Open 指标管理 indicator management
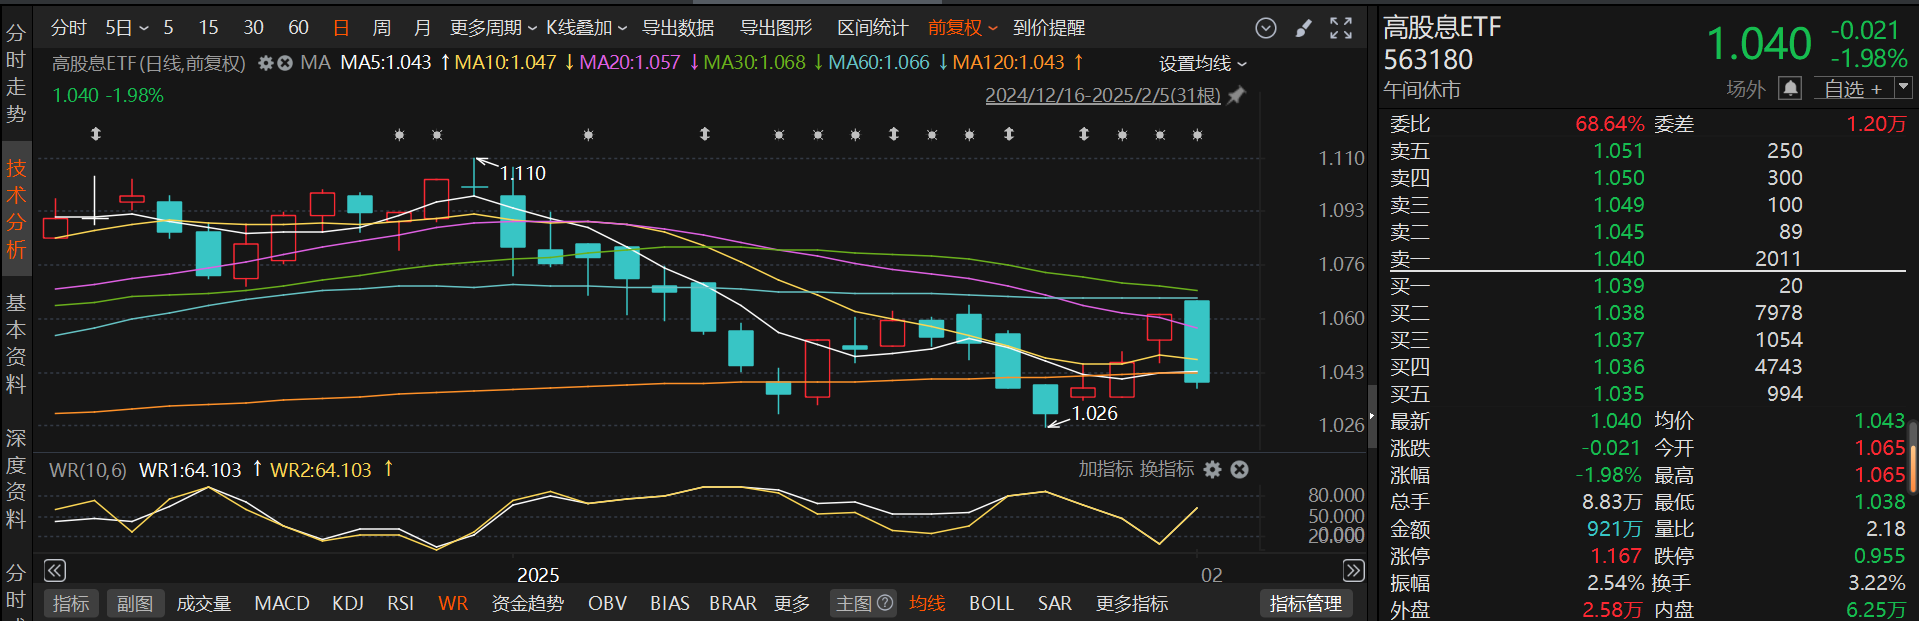The height and width of the screenshot is (621, 1919). coord(1305,603)
